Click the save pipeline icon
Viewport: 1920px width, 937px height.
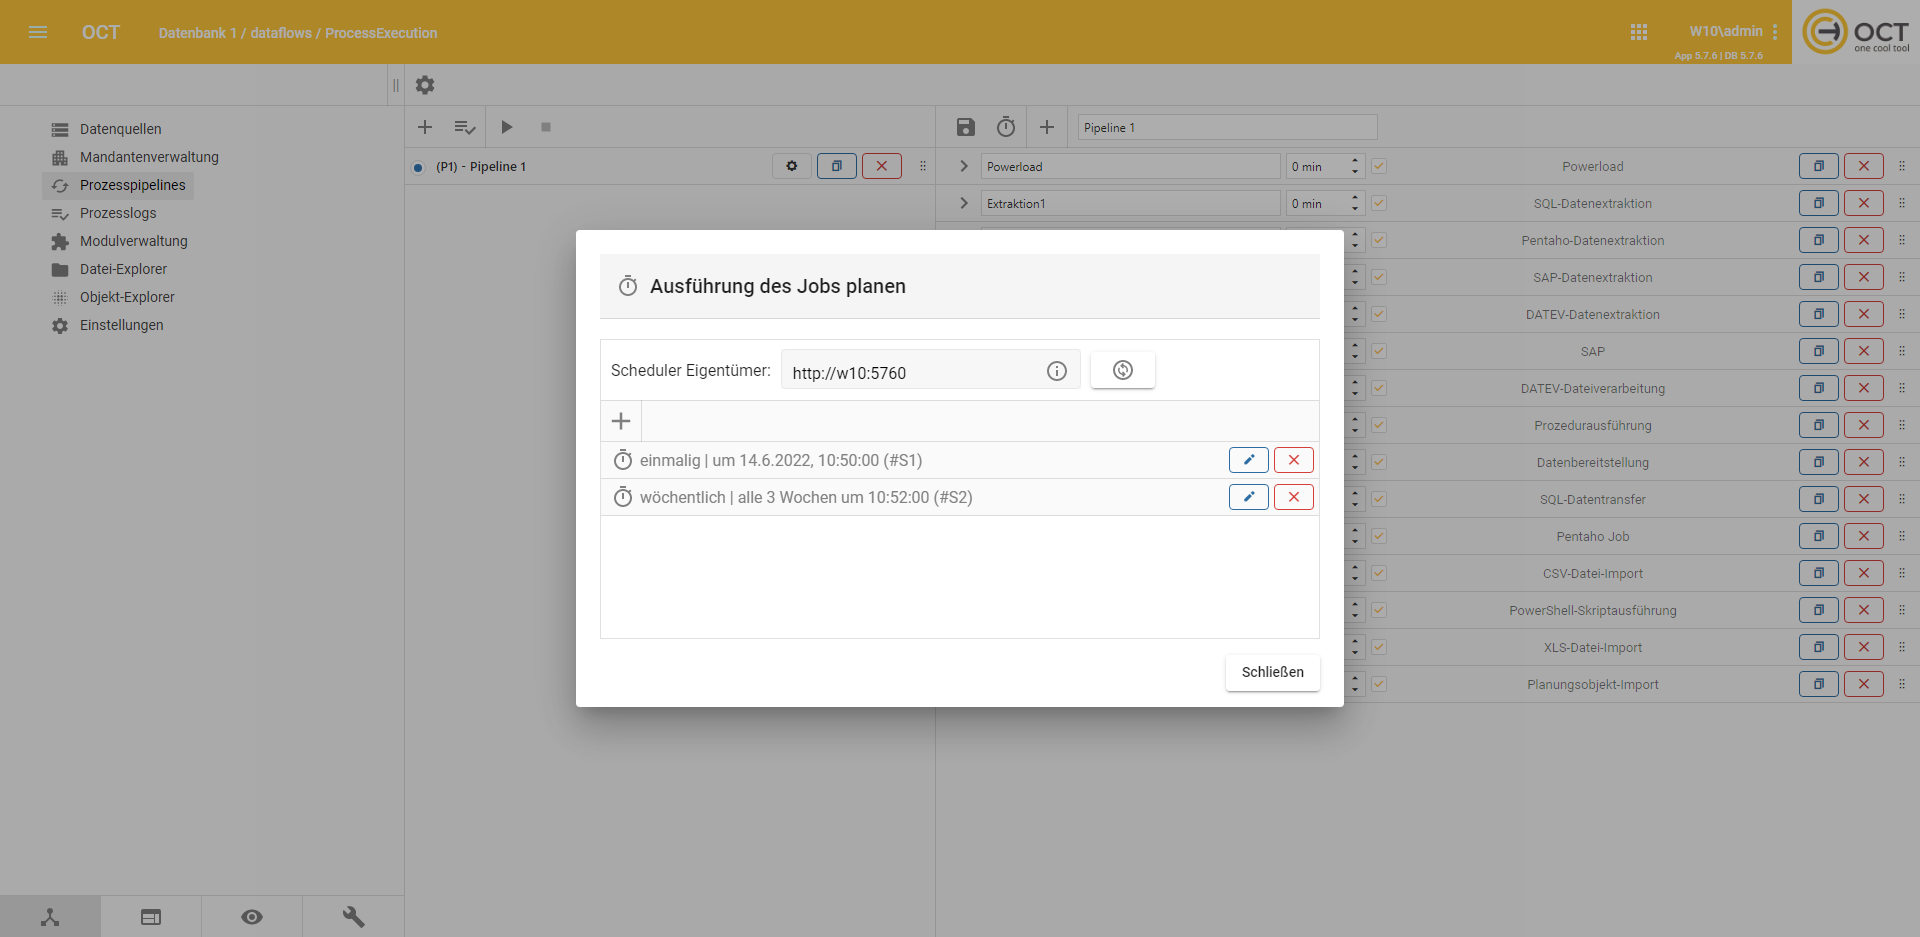(x=965, y=127)
